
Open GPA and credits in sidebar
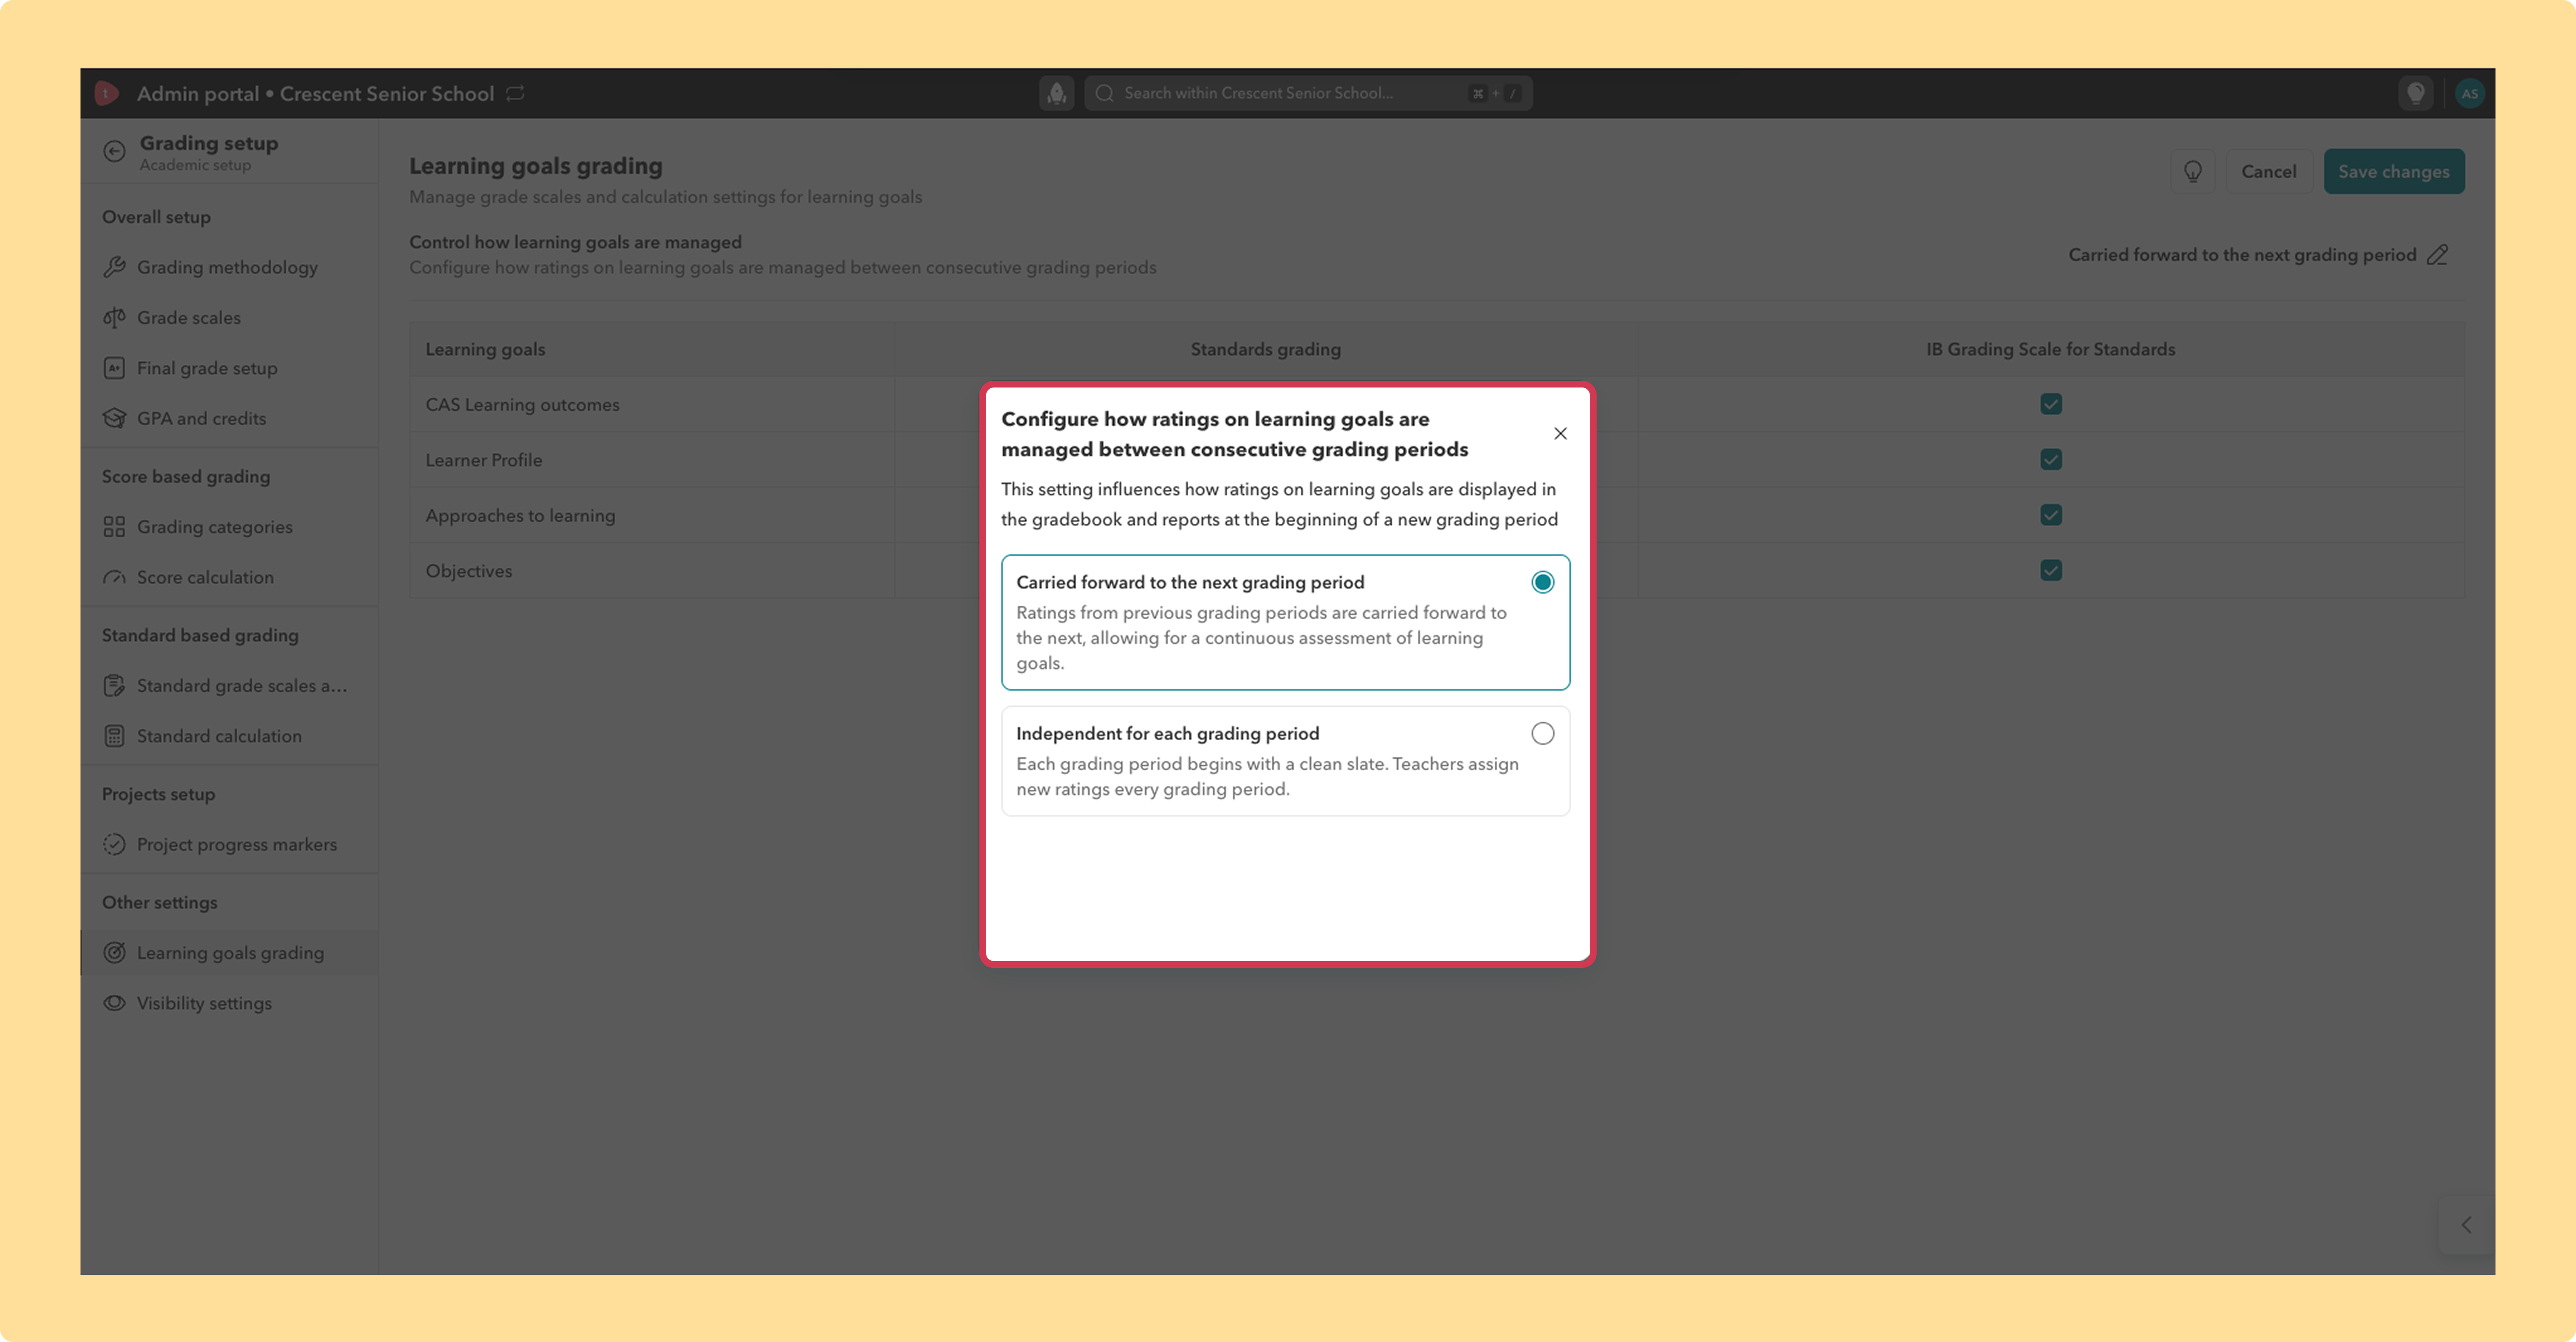pos(229,418)
